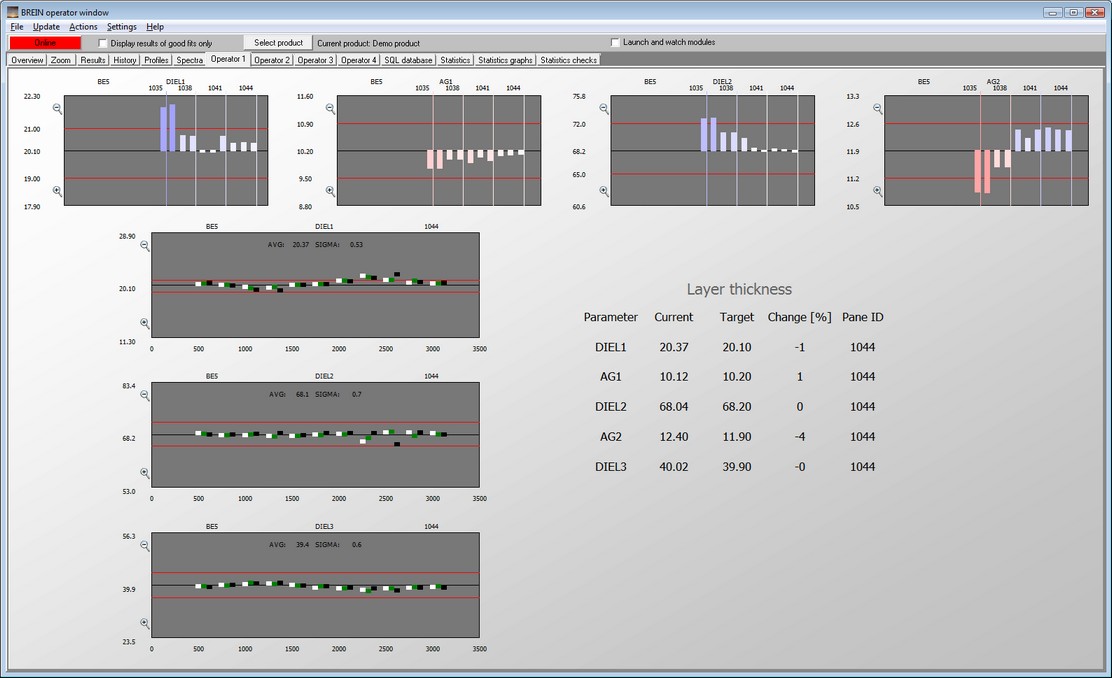Zoom in on the DIEL3 scatter plot
1112x678 pixels.
coord(144,623)
